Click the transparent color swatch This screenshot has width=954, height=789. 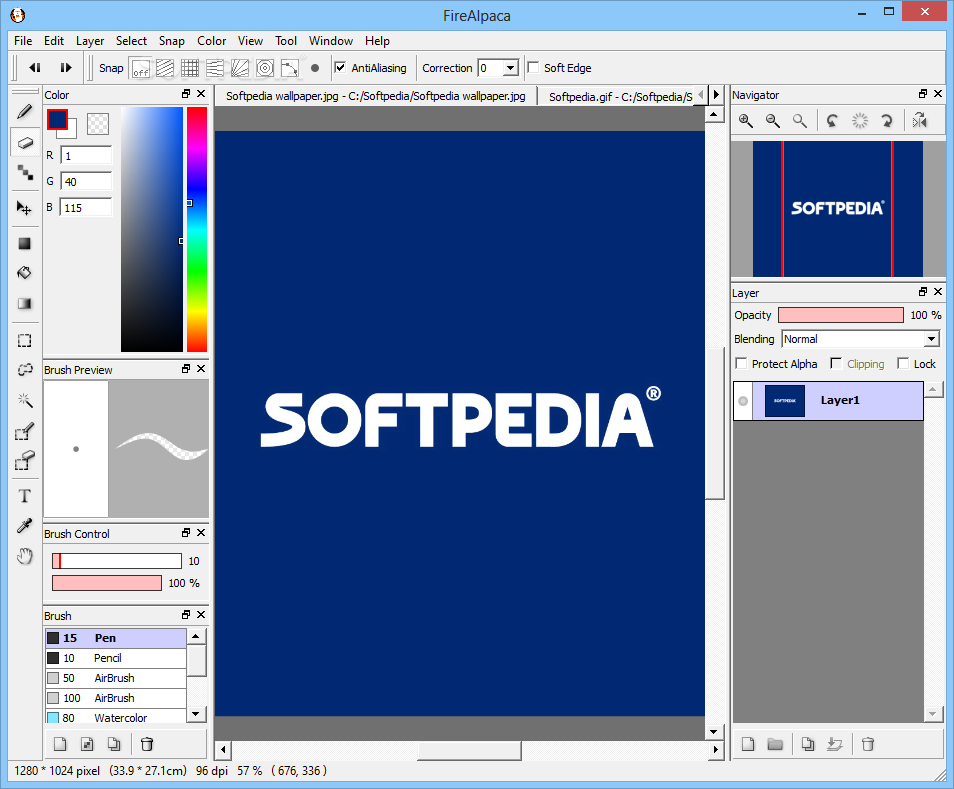point(98,123)
